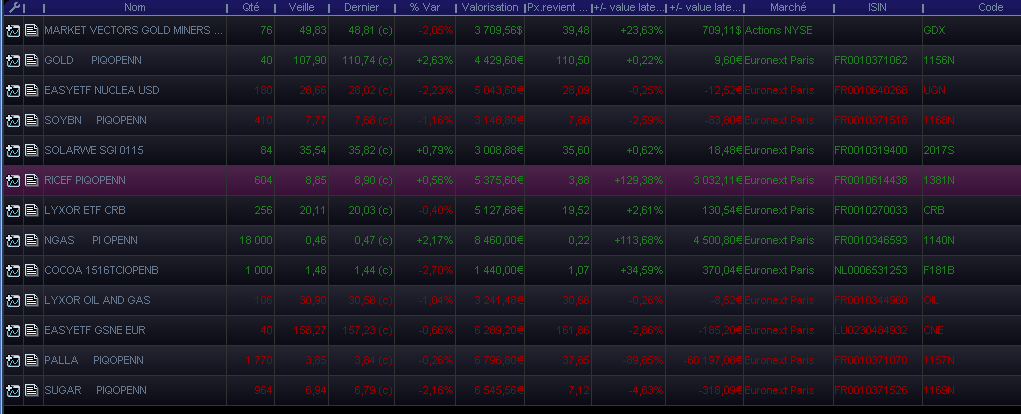Sort by the Nom column header

pyautogui.click(x=135, y=8)
